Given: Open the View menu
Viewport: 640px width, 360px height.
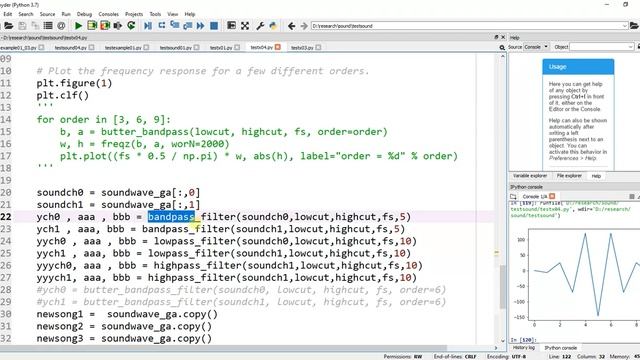Looking at the screenshot, I should click(173, 14).
